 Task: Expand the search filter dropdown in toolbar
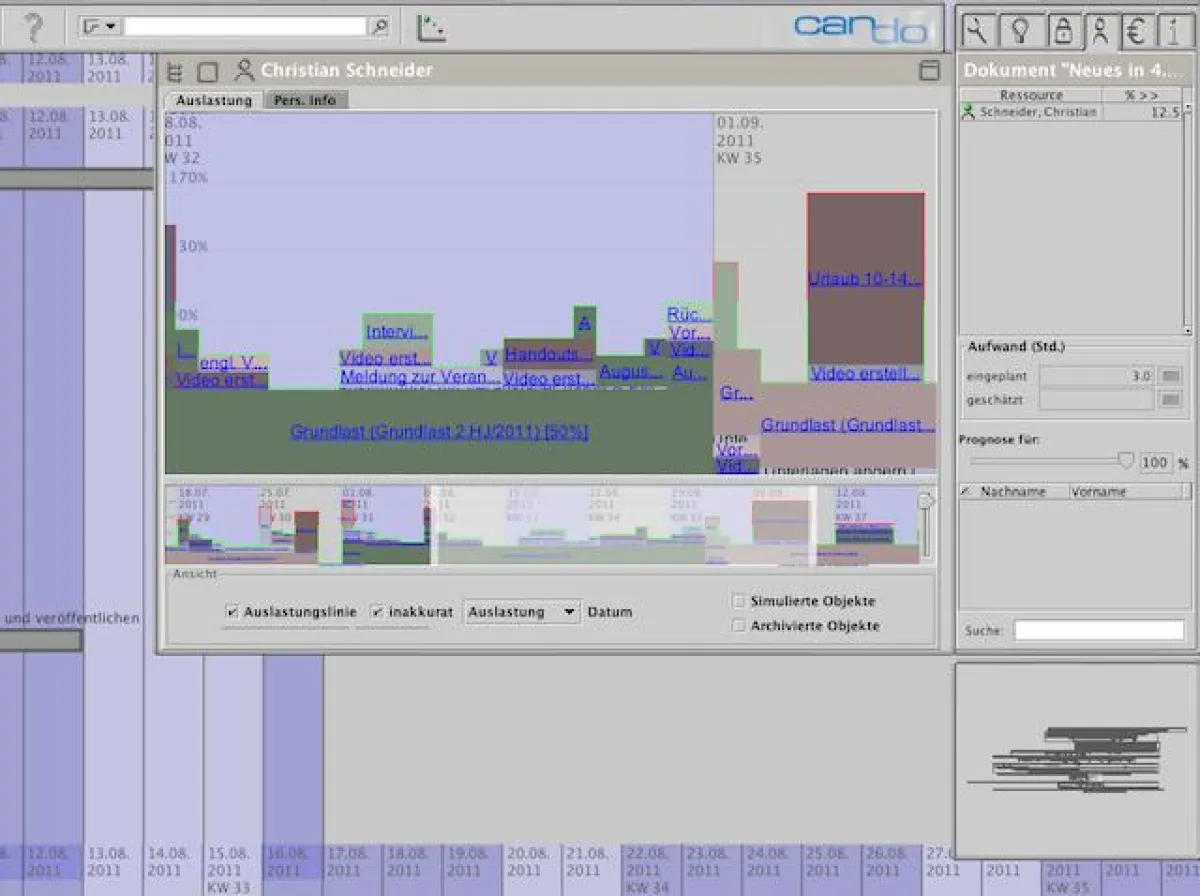(x=99, y=27)
